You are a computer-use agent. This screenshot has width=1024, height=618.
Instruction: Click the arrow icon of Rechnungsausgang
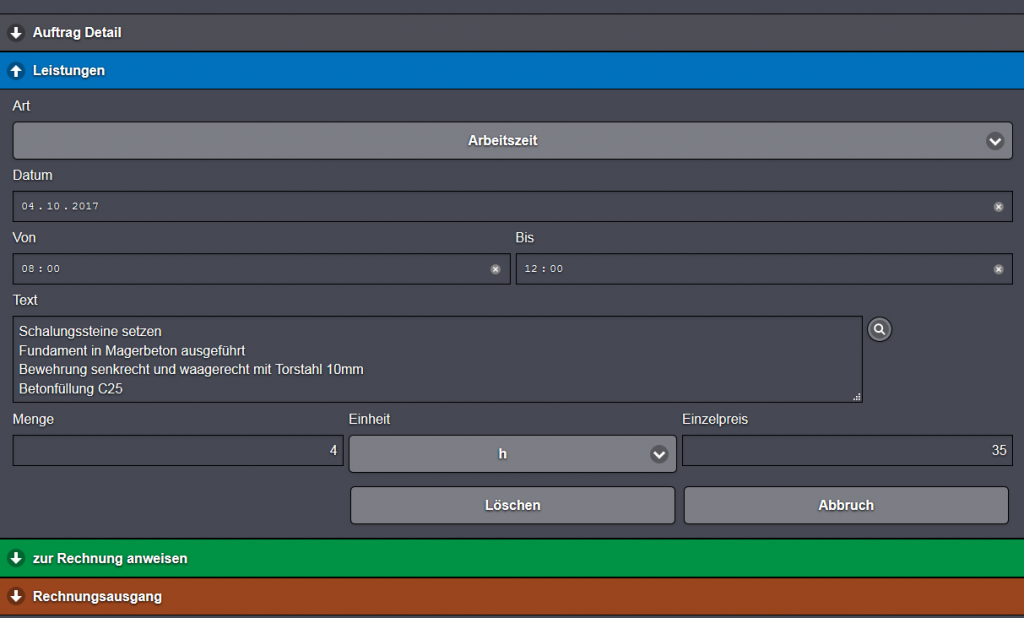[16, 596]
